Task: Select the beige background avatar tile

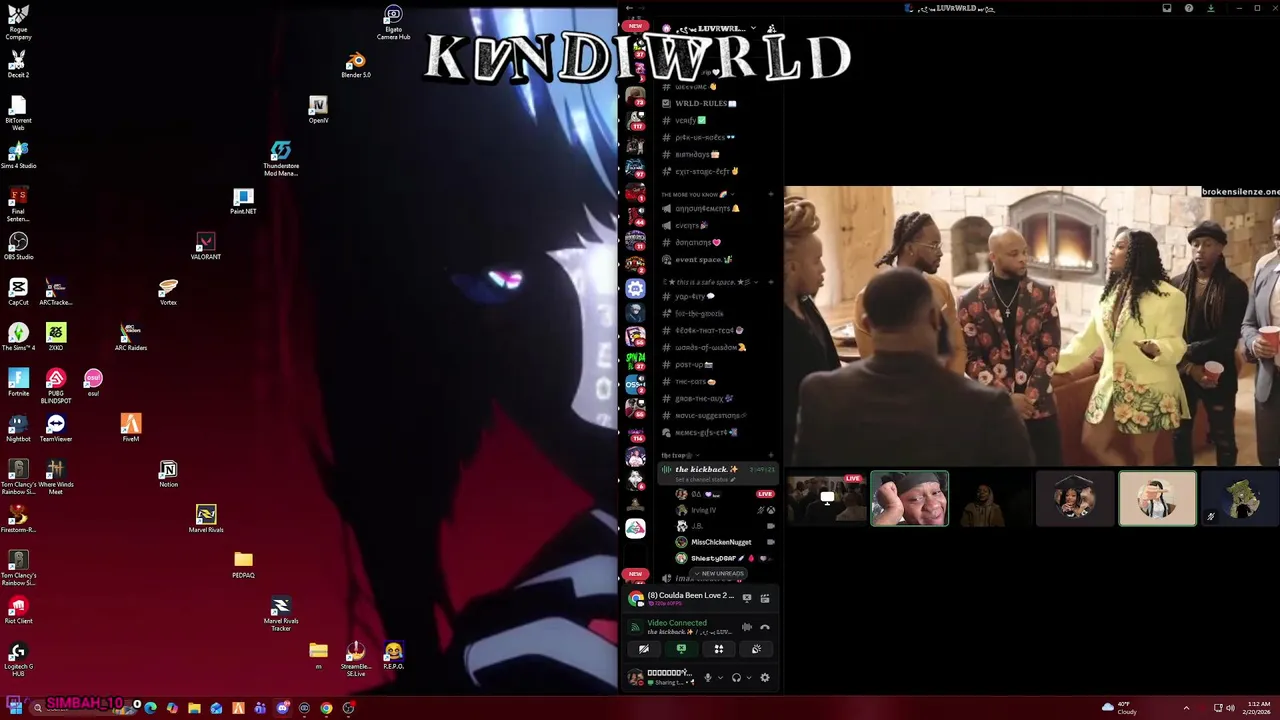Action: pyautogui.click(x=1157, y=498)
